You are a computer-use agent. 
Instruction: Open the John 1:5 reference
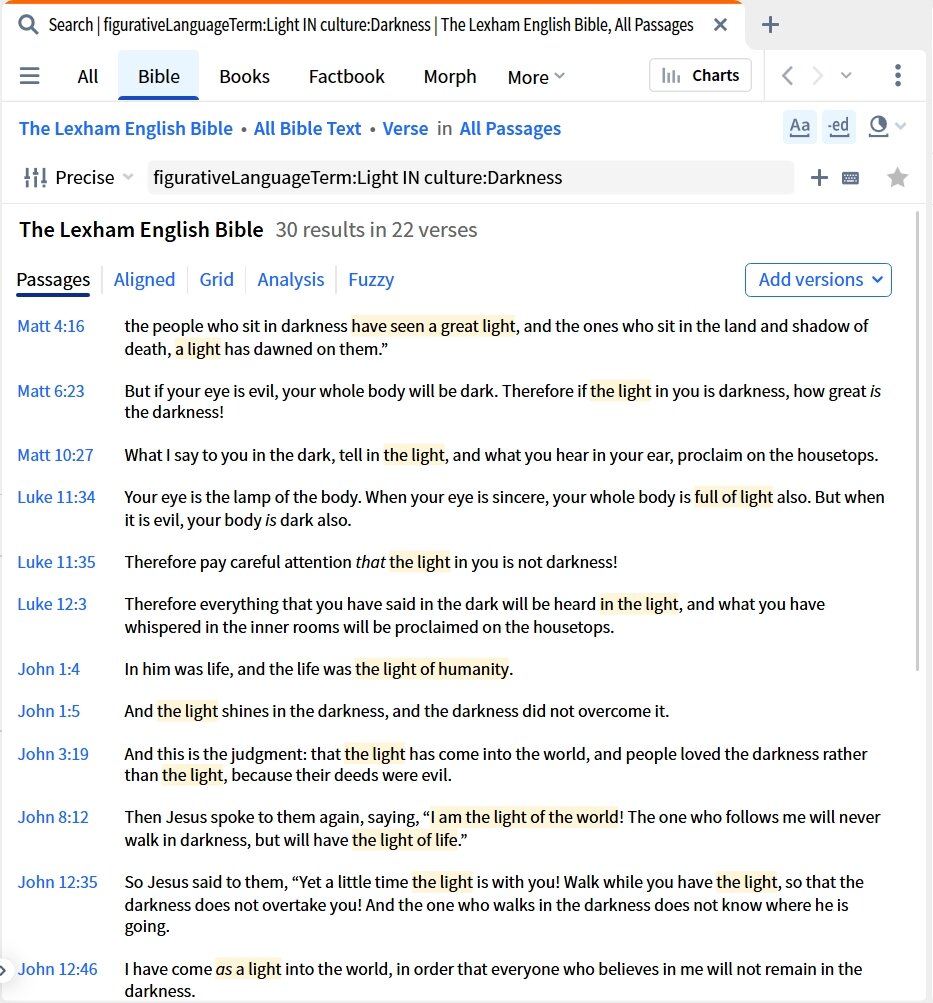click(49, 711)
